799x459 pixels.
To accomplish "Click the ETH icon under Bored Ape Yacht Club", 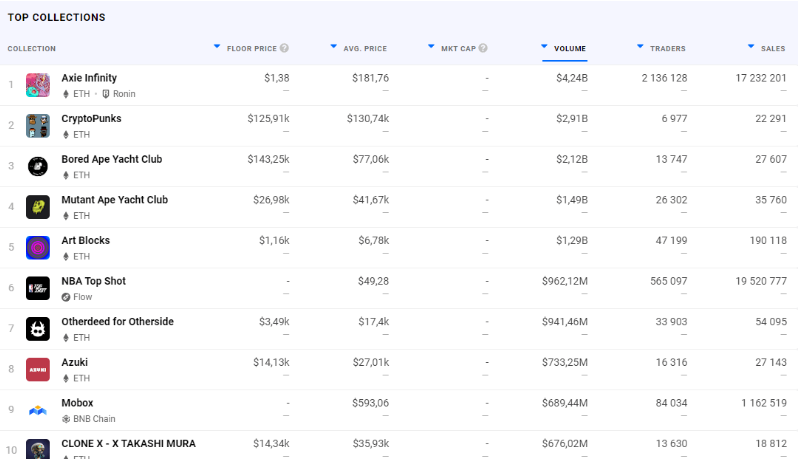I will (x=66, y=175).
